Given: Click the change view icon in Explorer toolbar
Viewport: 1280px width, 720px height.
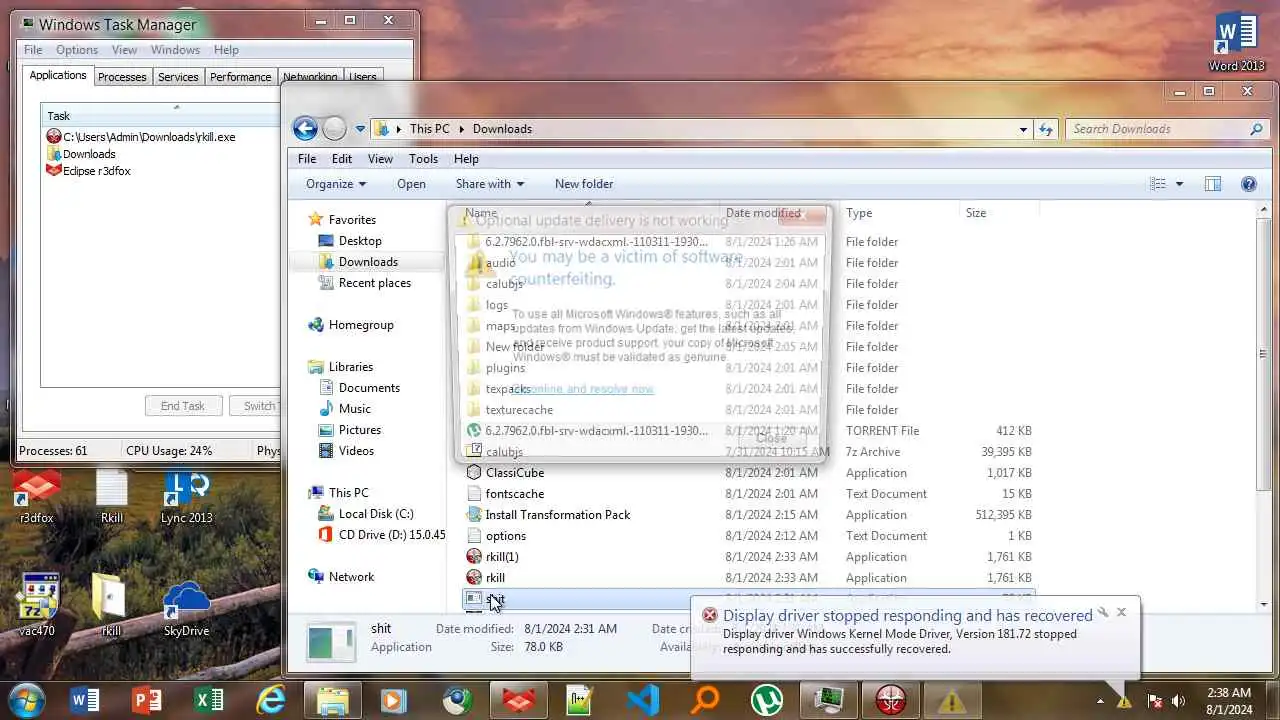Looking at the screenshot, I should pyautogui.click(x=1158, y=184).
